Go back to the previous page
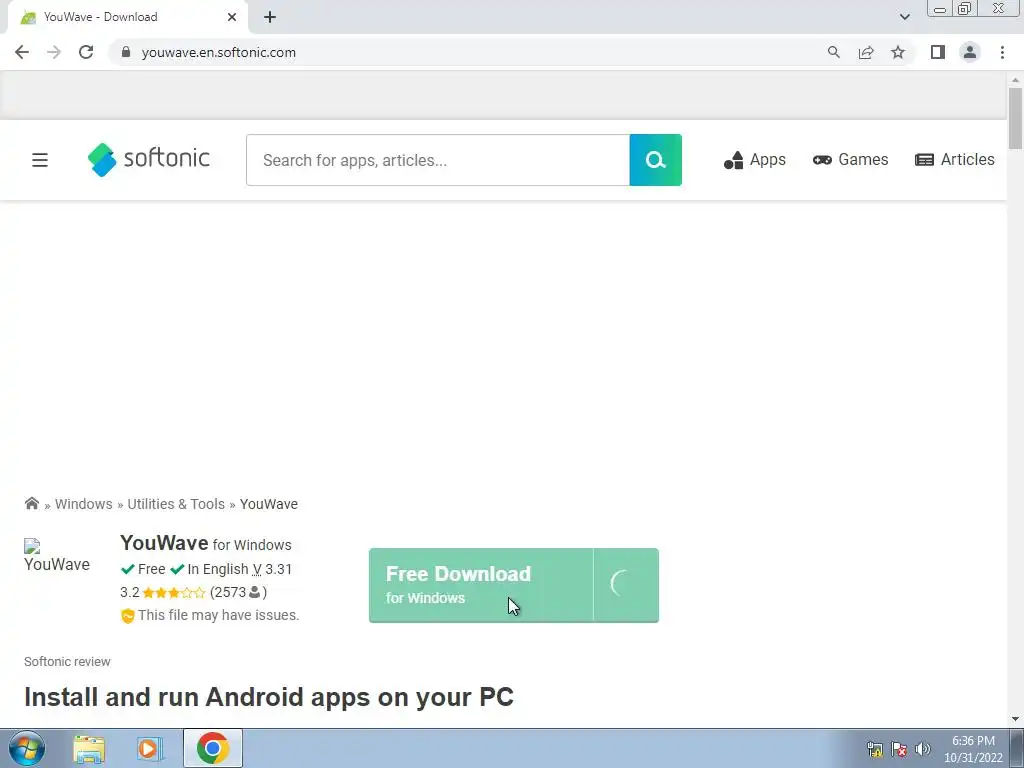This screenshot has height=768, width=1024. [22, 52]
